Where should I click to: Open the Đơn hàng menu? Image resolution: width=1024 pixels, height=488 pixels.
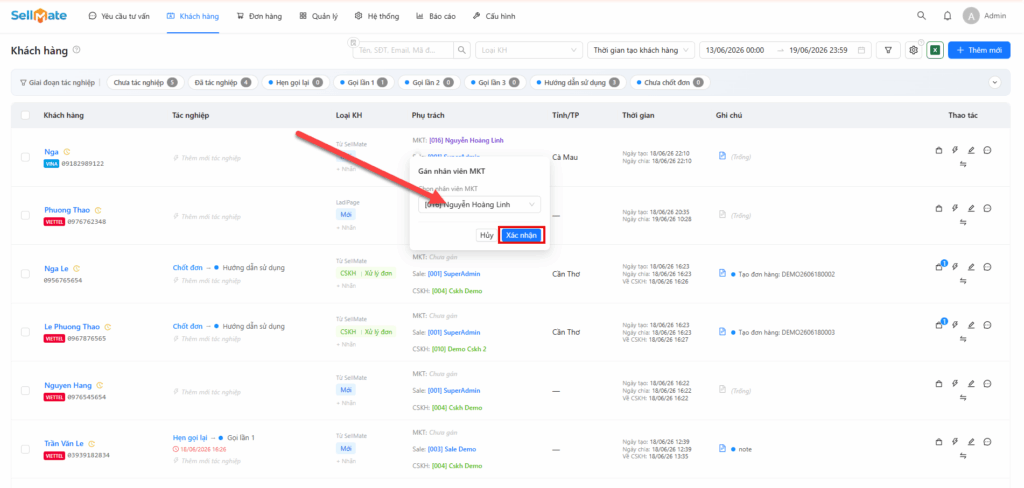pyautogui.click(x=259, y=16)
